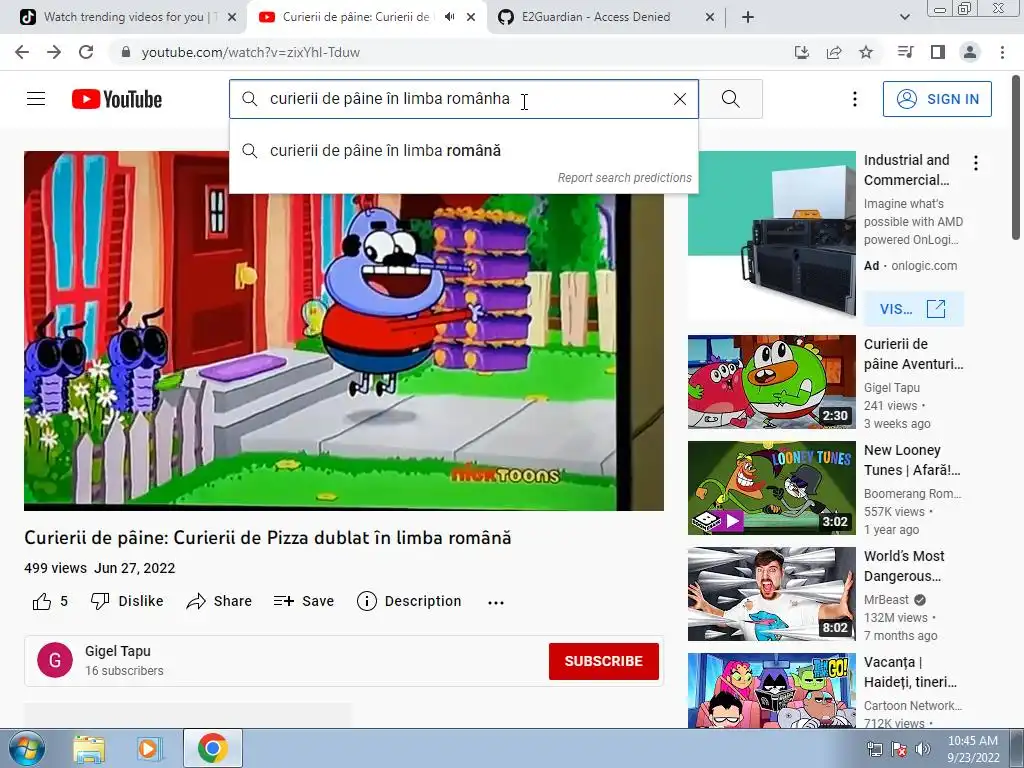
Task: Submit search with the magnifier button
Action: coord(731,99)
